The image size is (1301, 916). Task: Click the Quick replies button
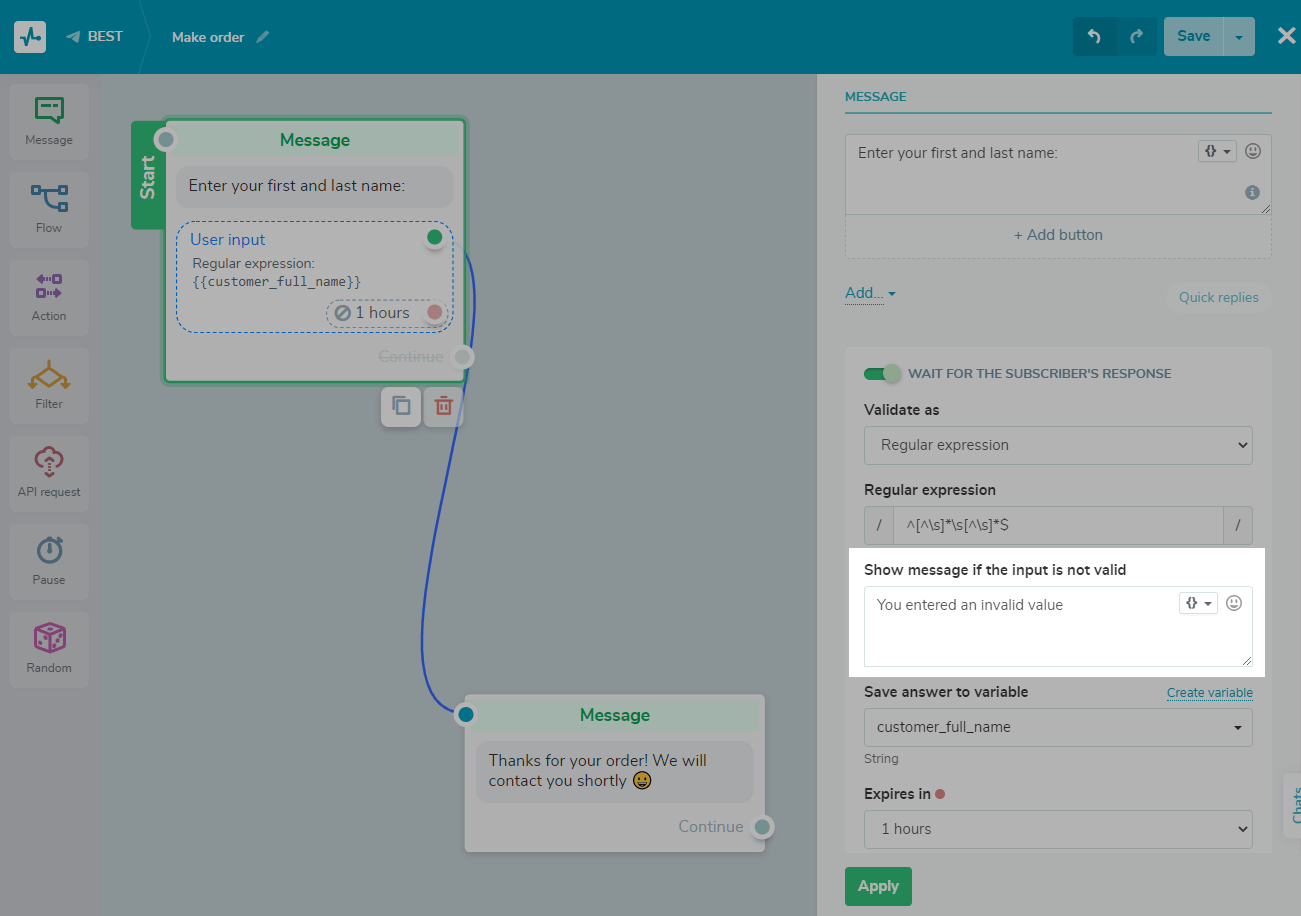point(1218,297)
